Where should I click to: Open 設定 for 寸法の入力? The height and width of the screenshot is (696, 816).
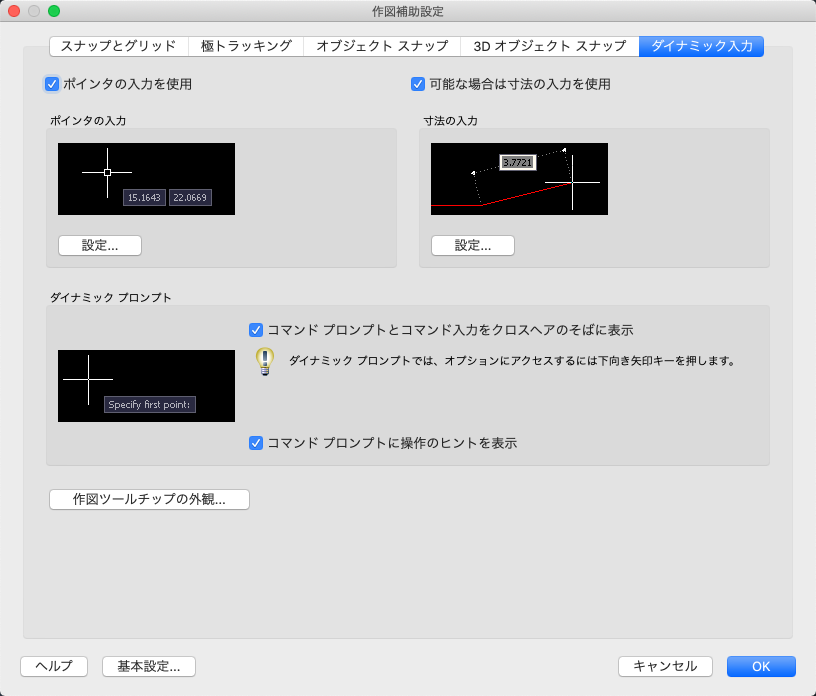(473, 245)
